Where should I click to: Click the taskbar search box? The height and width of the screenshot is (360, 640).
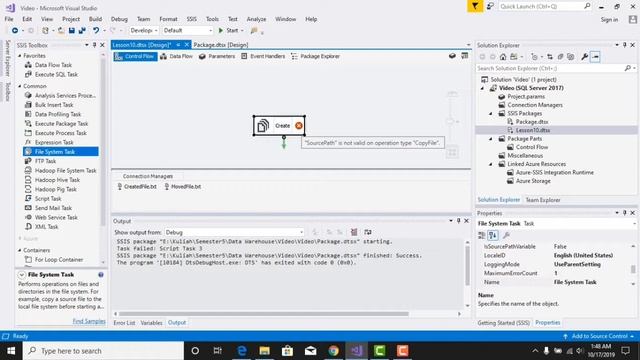pyautogui.click(x=103, y=351)
